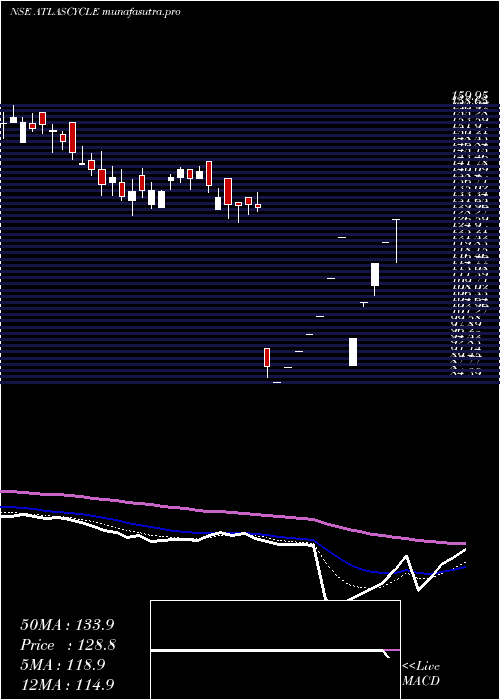Image resolution: width=500 pixels, height=700 pixels.
Task: Select the 12MA : 114.9 label
Action: [x=68, y=684]
